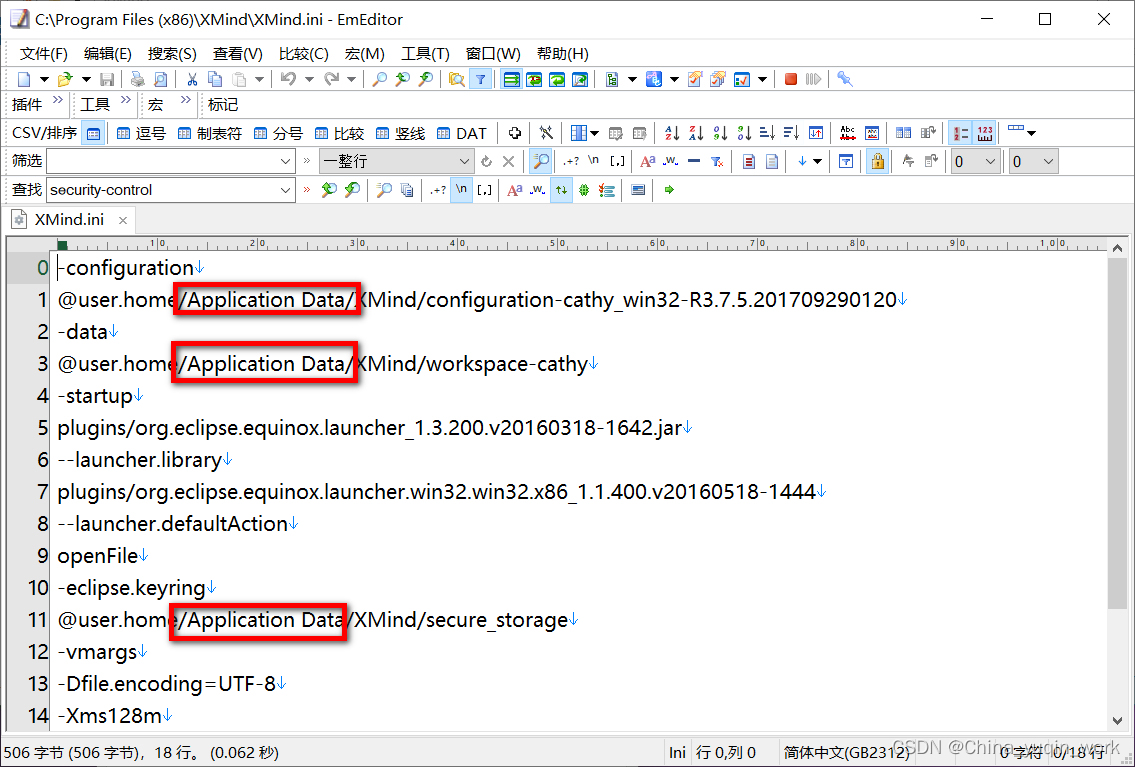The height and width of the screenshot is (767, 1135).
Task: Click the 制表符 tab-separated button
Action: (x=210, y=133)
